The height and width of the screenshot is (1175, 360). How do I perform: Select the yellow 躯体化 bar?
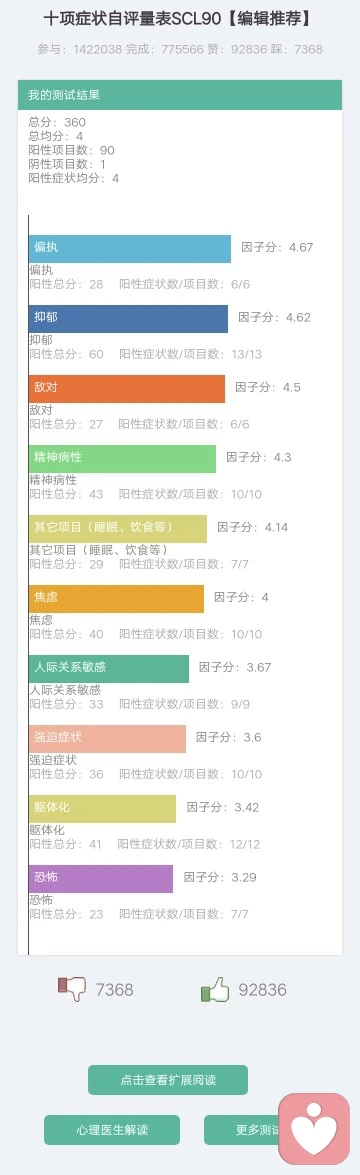103,809
